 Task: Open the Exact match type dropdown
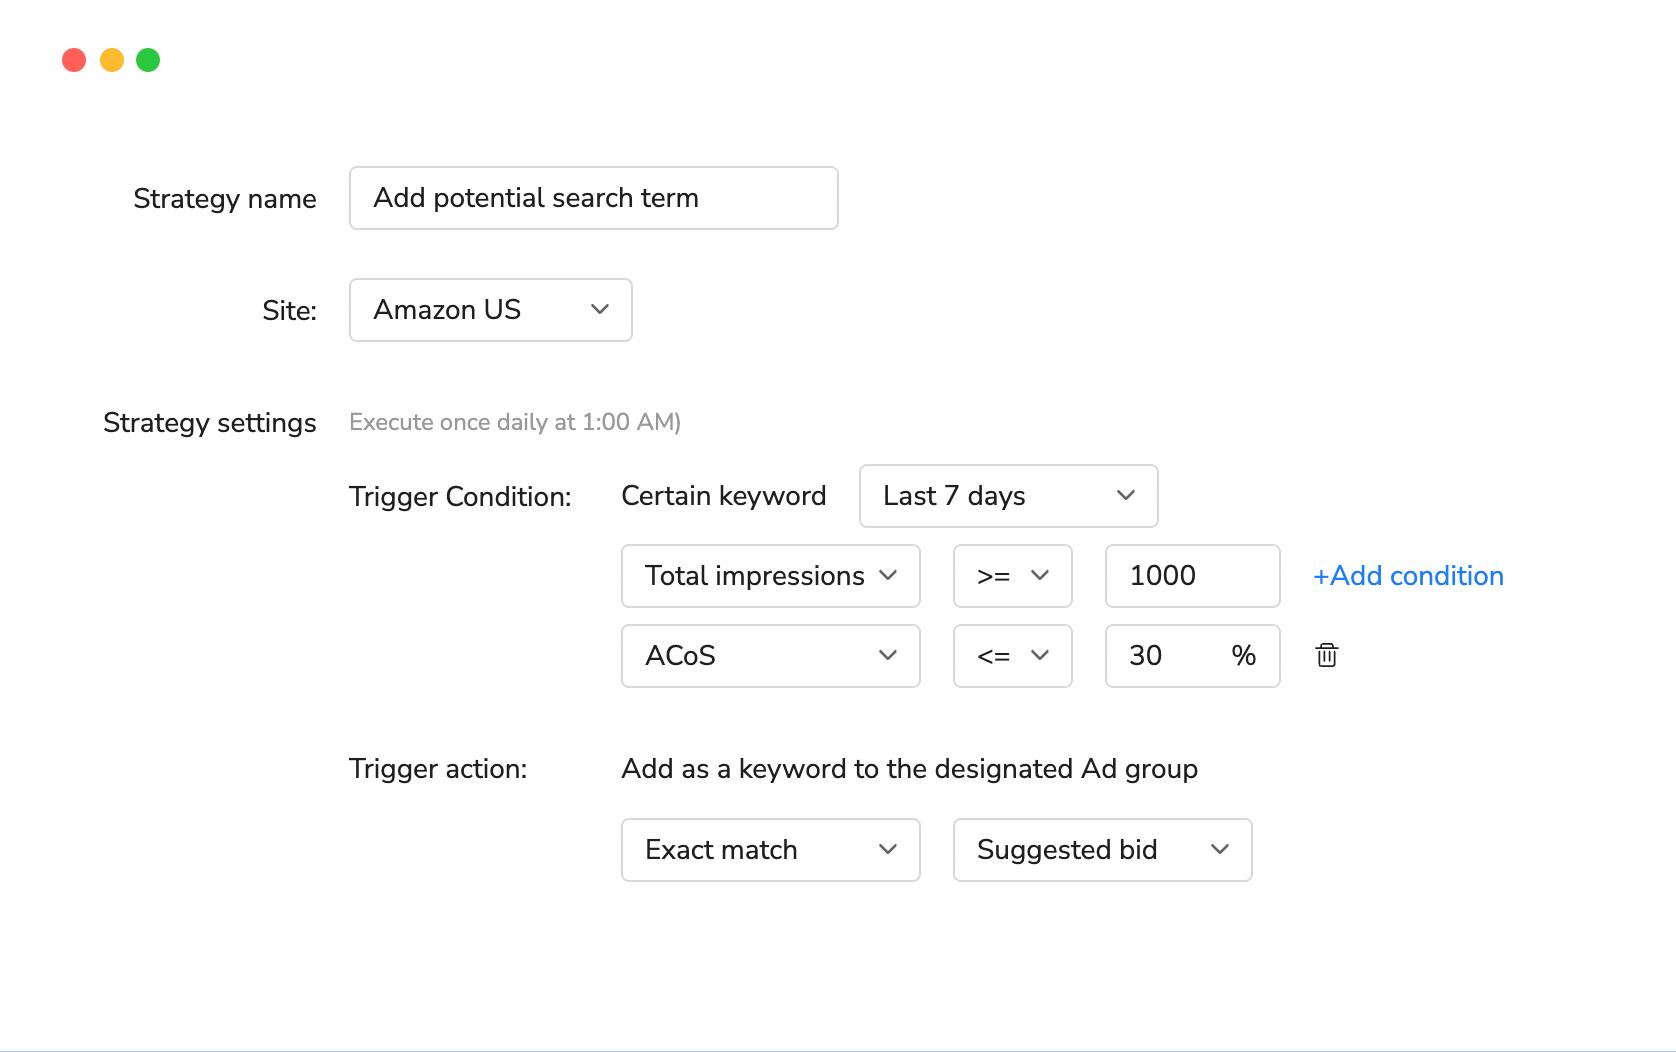coord(770,849)
